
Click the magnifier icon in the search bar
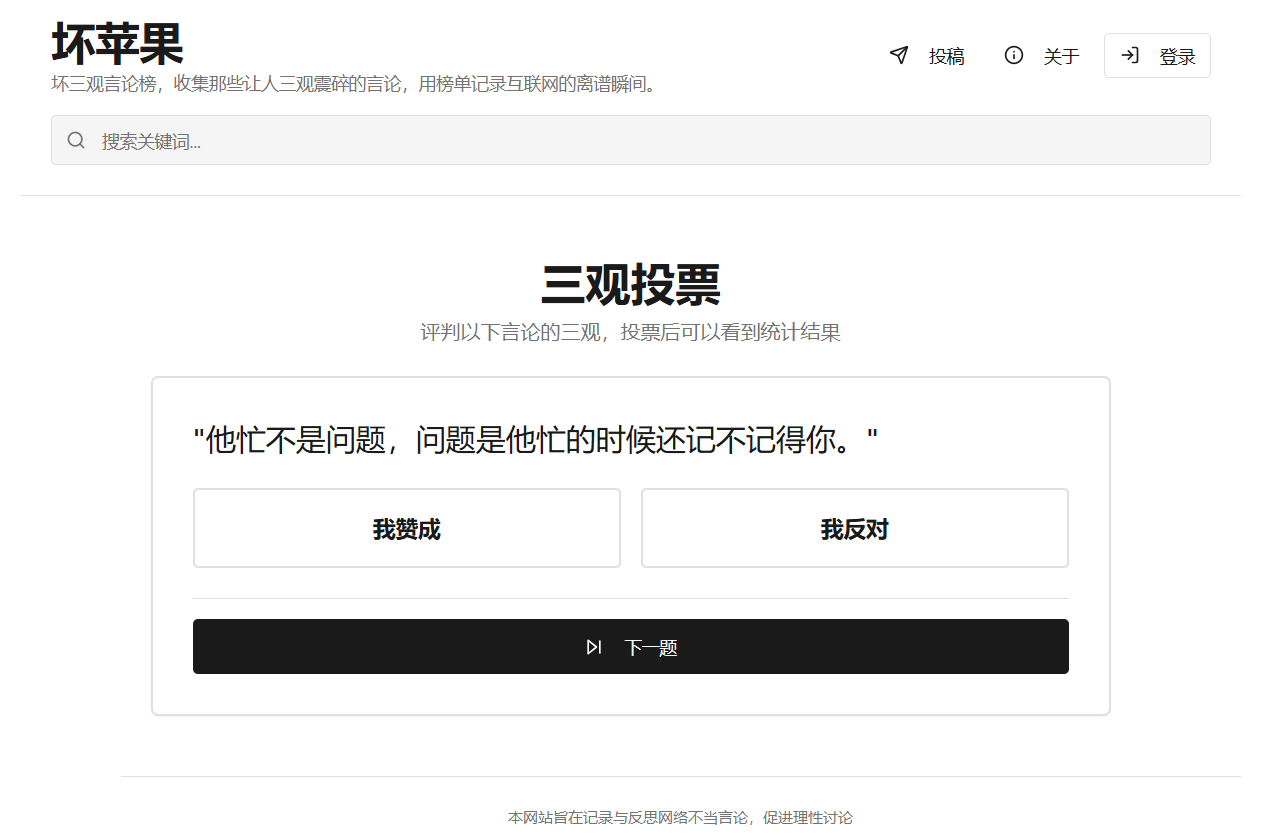pos(76,140)
